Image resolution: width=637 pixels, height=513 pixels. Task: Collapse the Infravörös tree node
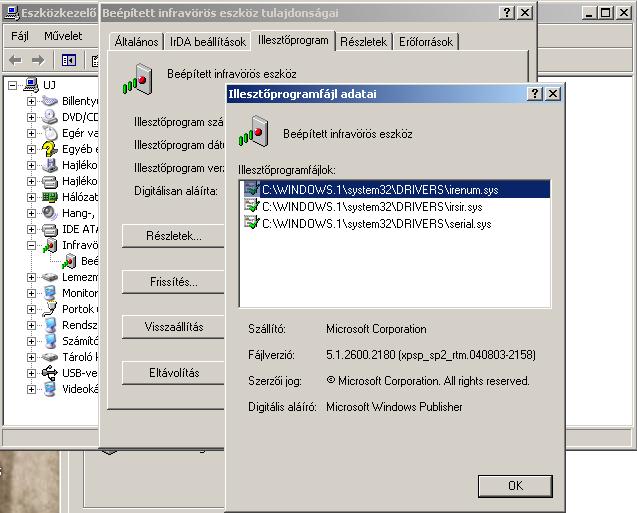(31, 245)
